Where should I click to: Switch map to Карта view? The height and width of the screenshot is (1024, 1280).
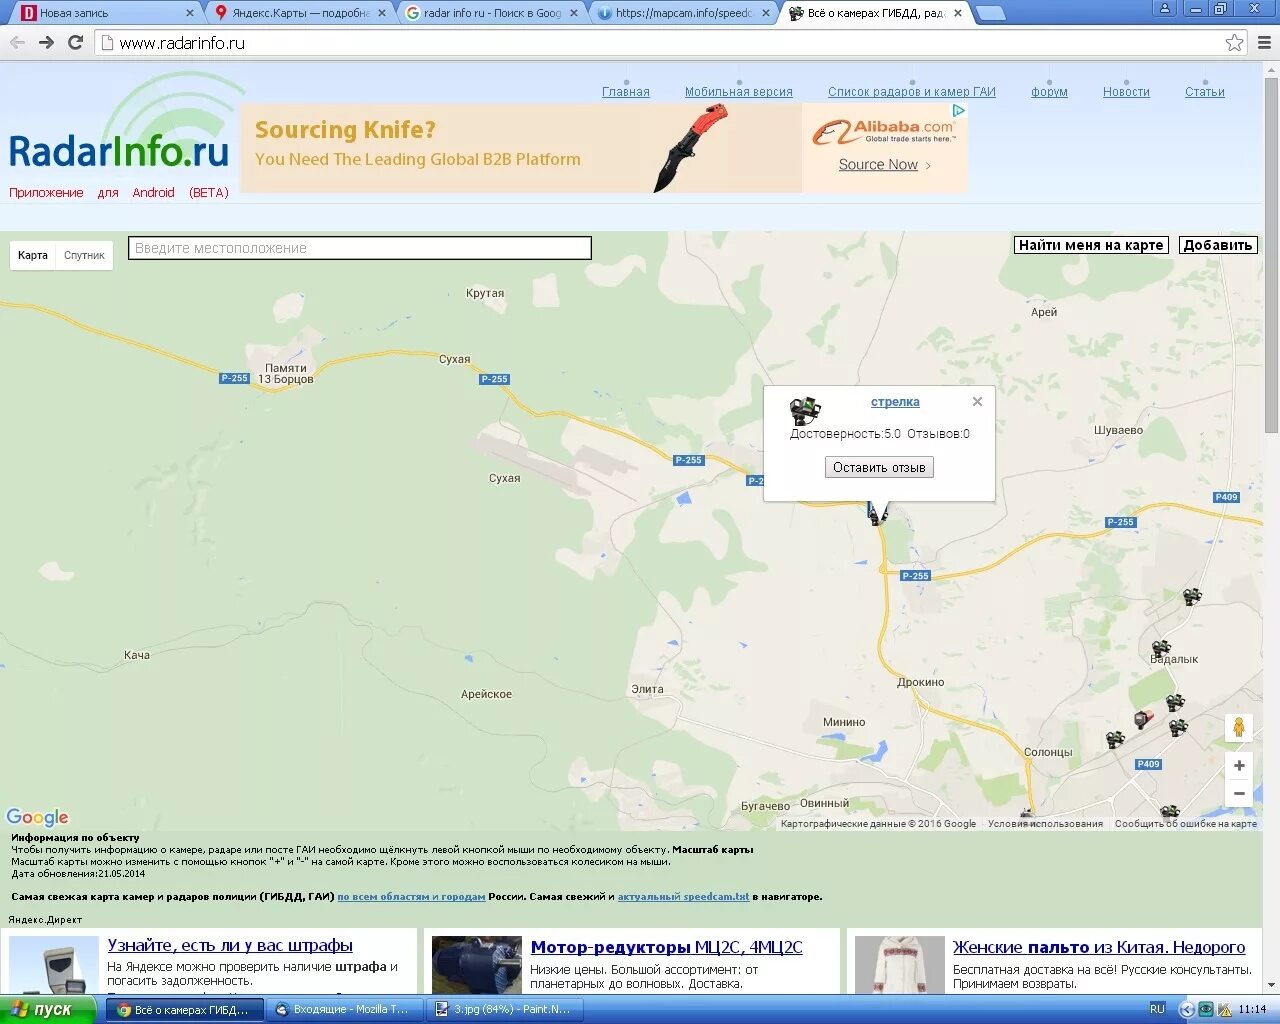pos(33,255)
